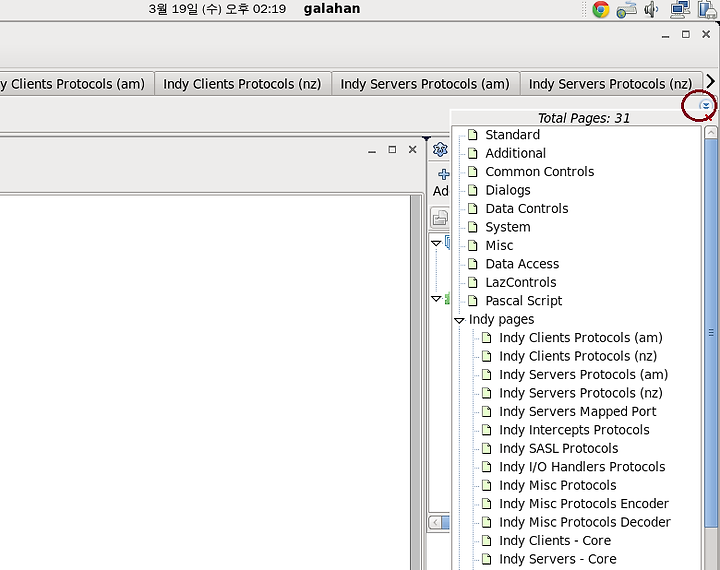Choose Indy Misc Protocols Encoder entry
This screenshot has height=570, width=720.
(x=584, y=503)
